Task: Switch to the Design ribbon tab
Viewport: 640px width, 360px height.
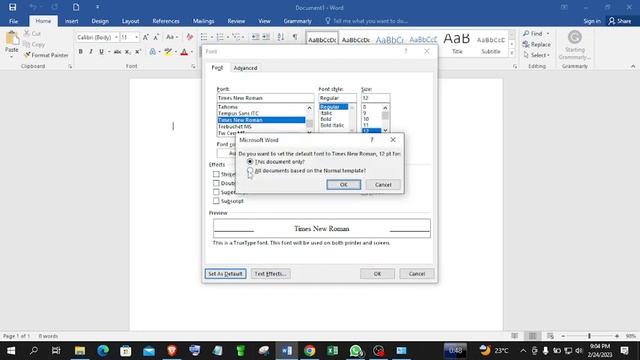Action: point(100,21)
